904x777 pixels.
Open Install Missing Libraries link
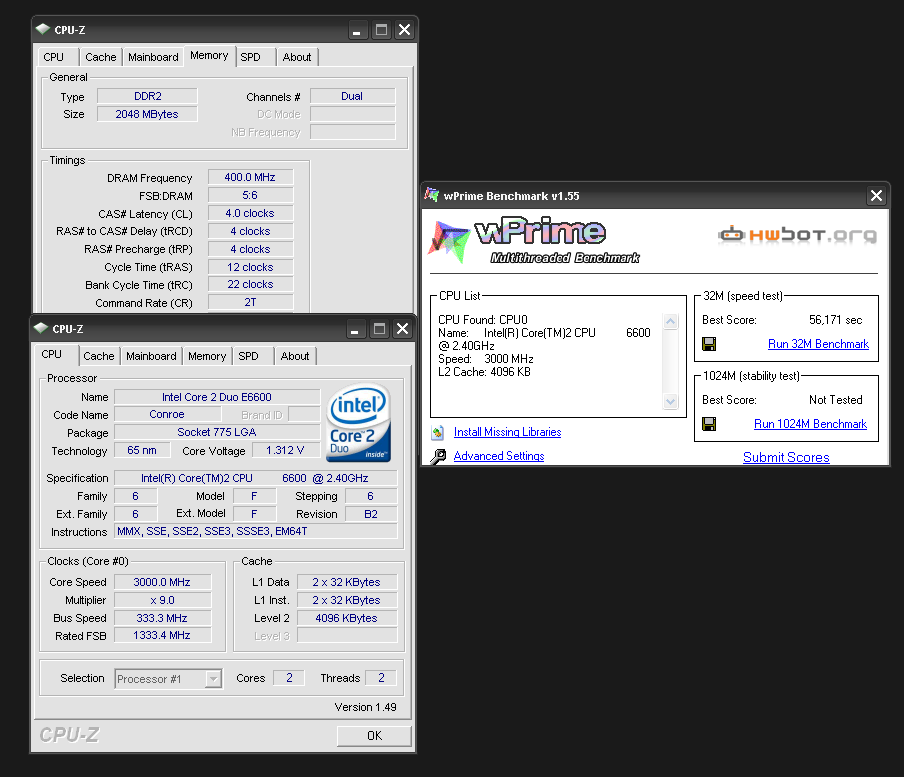click(x=507, y=432)
